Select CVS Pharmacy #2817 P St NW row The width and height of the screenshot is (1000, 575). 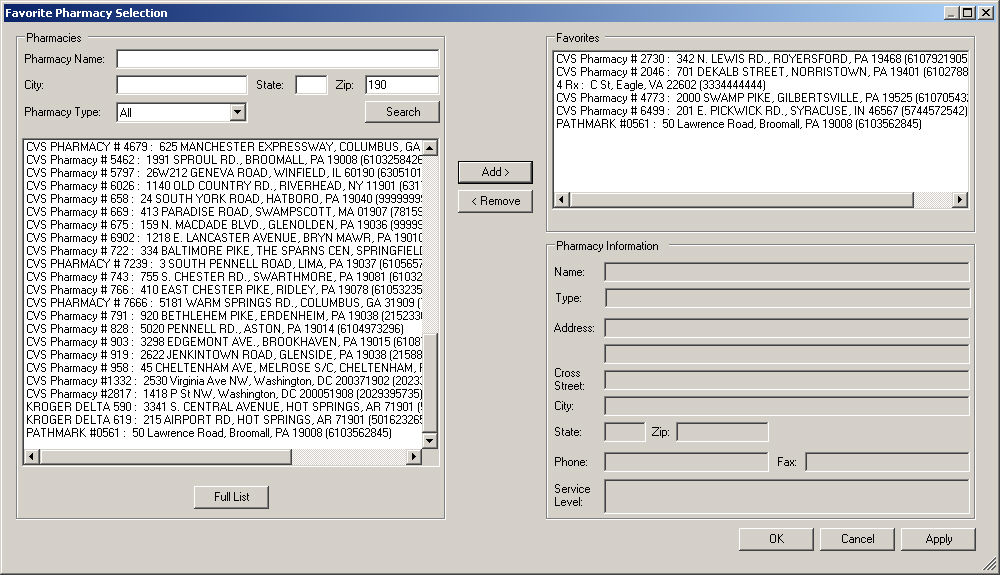(223, 394)
